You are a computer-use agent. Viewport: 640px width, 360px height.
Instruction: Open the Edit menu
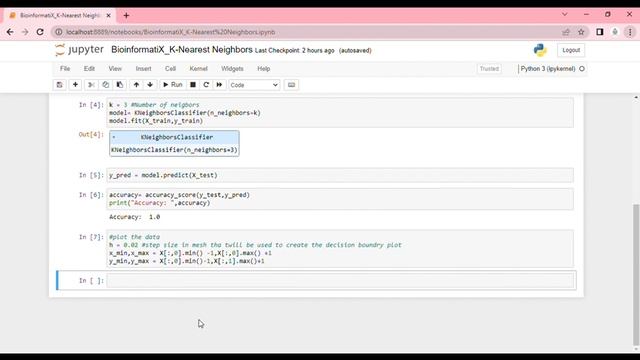[89, 69]
